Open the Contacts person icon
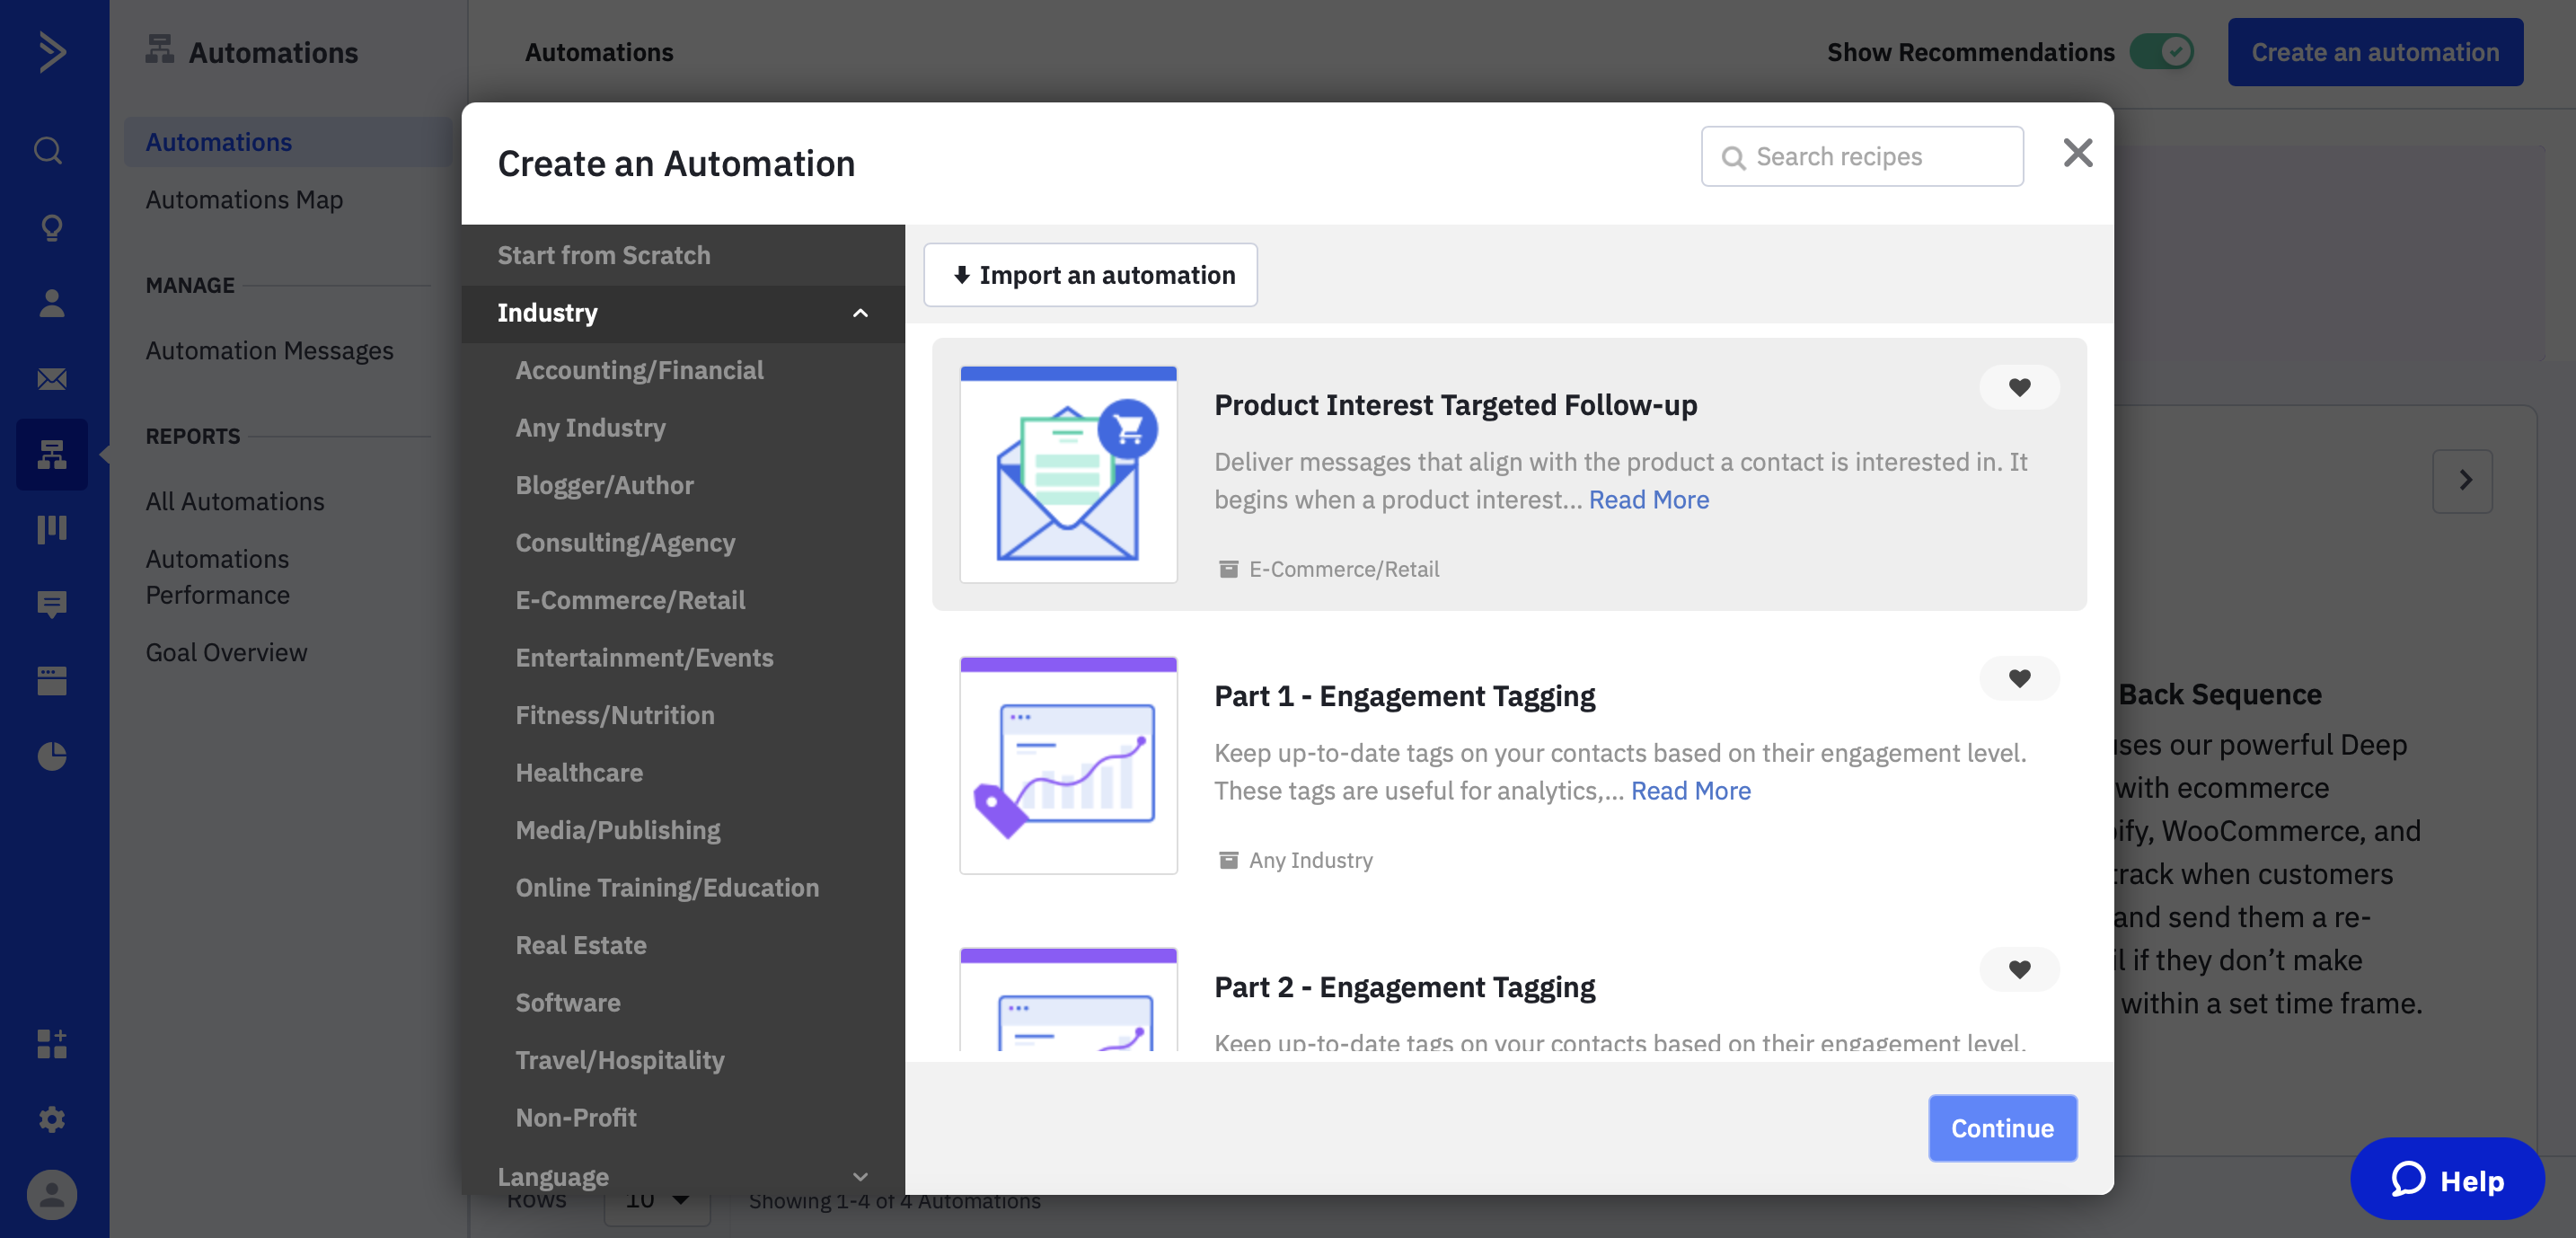Screen dimensions: 2576x1238 point(51,303)
